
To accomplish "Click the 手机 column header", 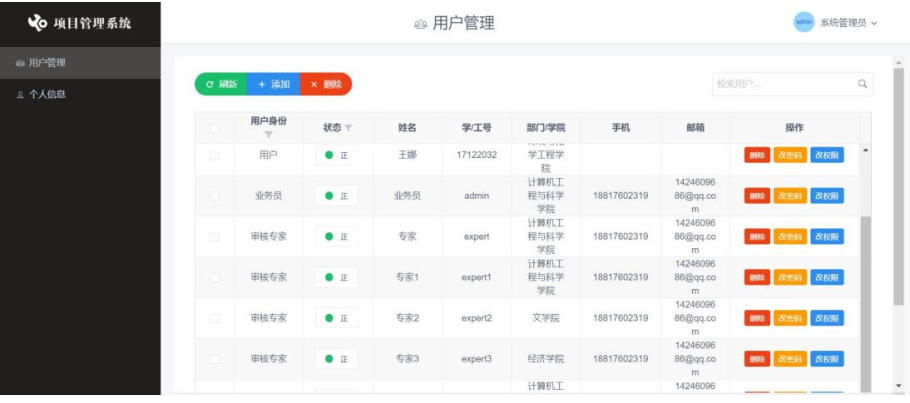I will 620,128.
